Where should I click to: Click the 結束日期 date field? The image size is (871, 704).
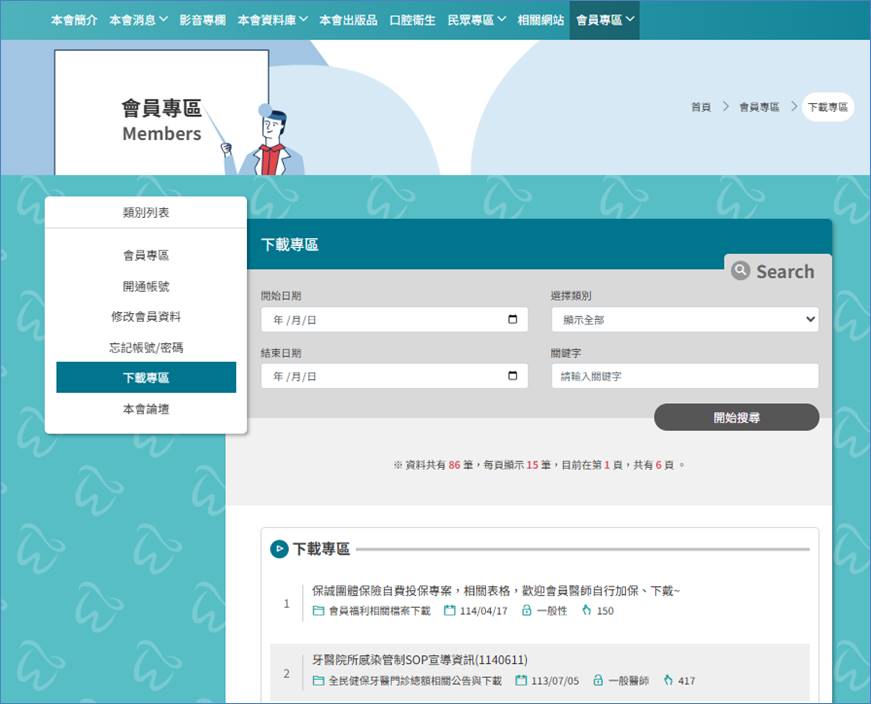(394, 376)
